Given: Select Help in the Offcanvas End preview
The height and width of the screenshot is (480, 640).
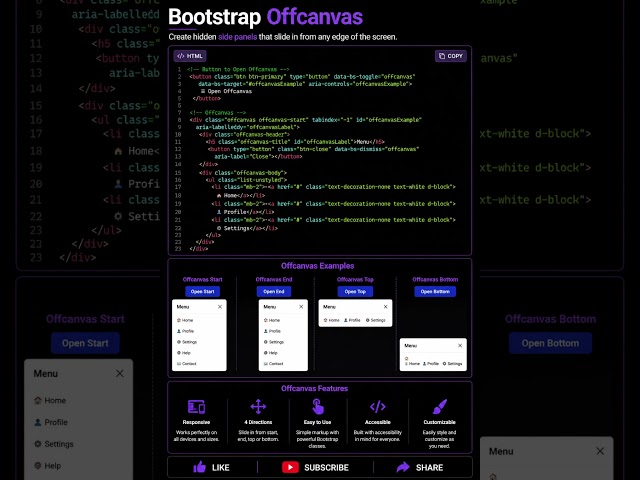Looking at the screenshot, I should [271, 353].
